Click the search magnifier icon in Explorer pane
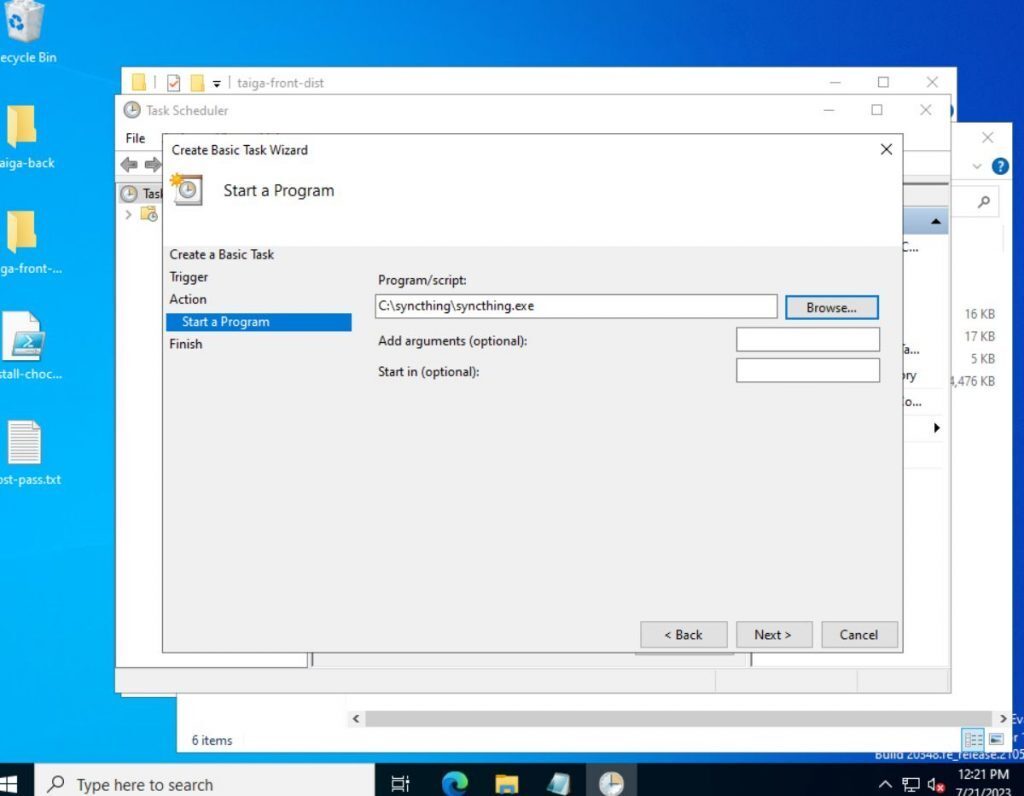This screenshot has height=796, width=1024. 981,201
